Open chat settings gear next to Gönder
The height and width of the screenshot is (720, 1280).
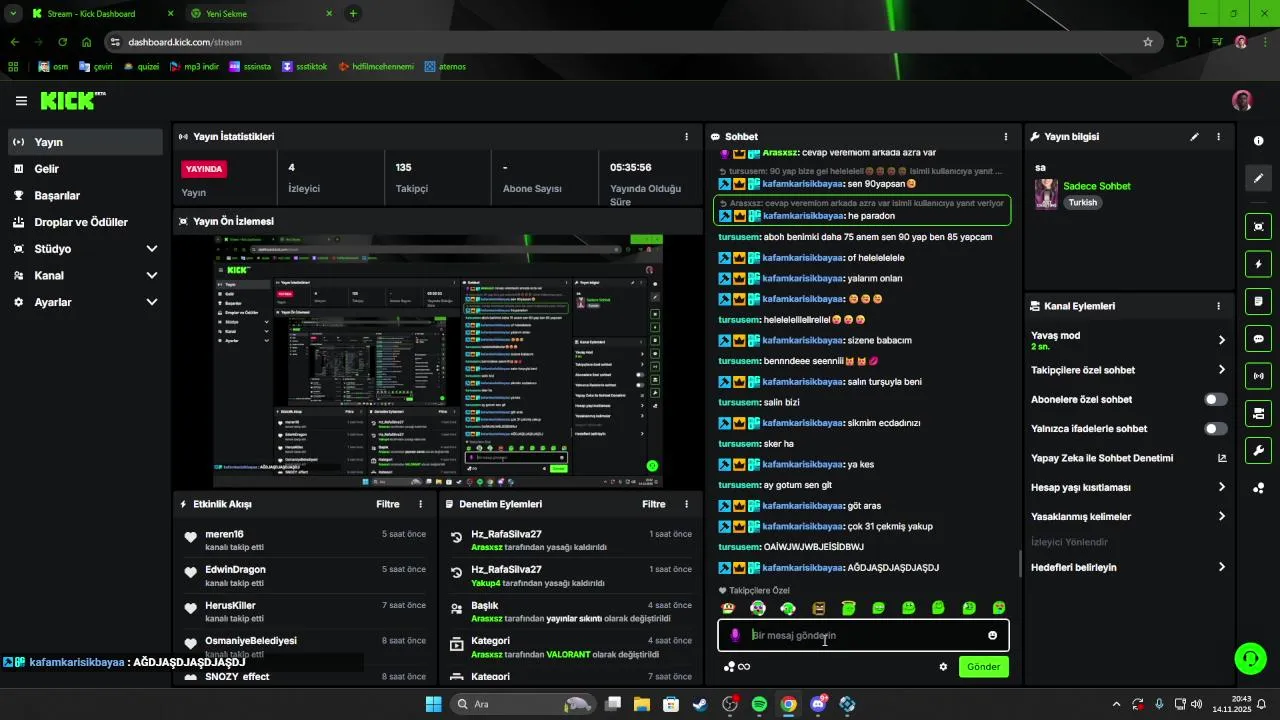(x=942, y=667)
